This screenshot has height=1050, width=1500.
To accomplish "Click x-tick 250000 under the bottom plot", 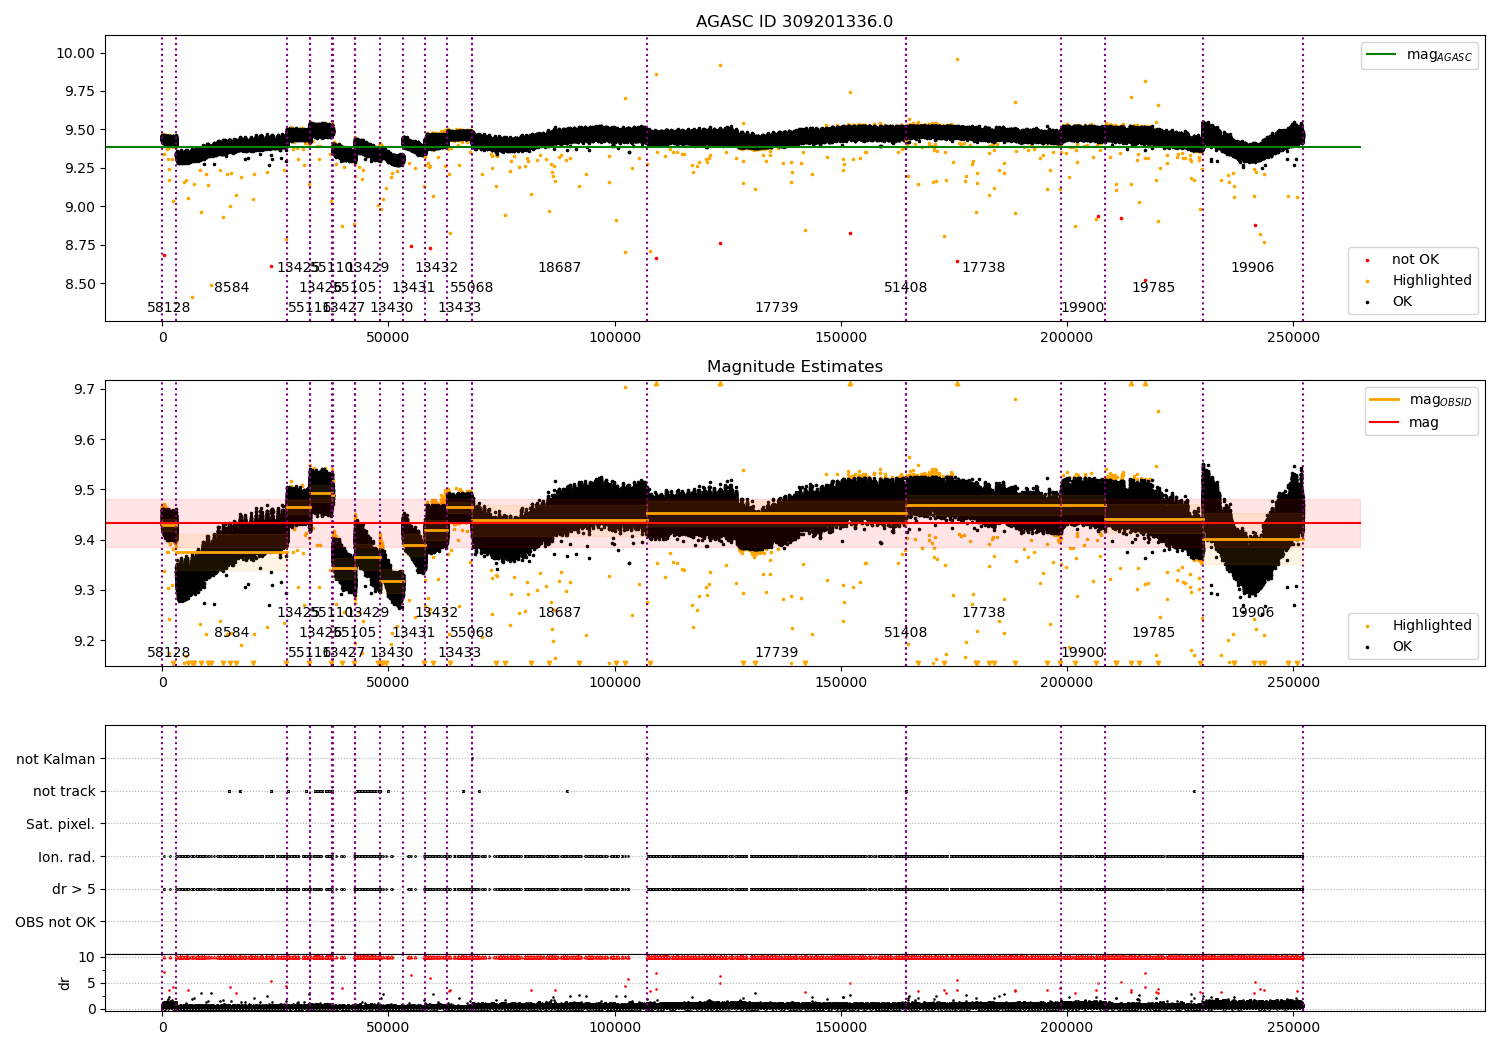I will [1294, 1027].
